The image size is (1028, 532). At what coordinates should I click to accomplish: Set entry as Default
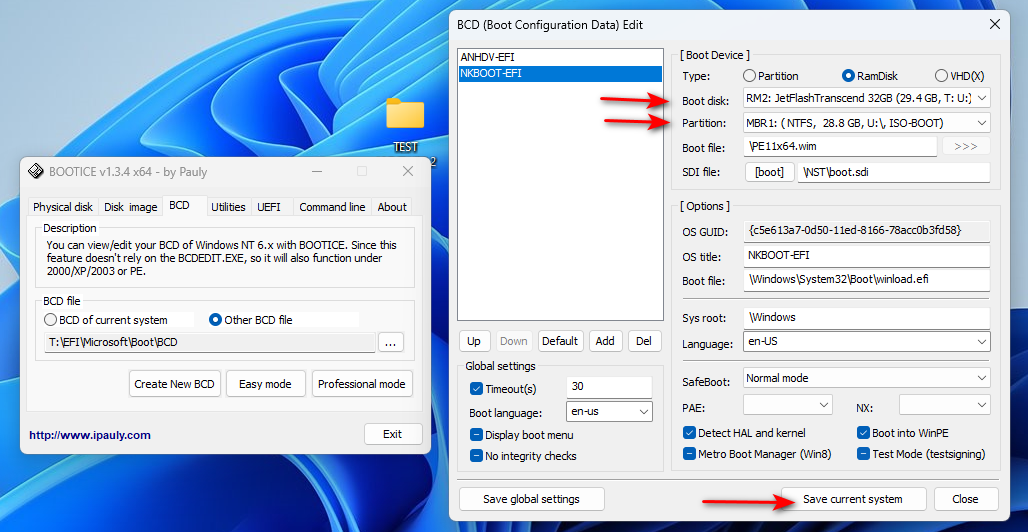point(560,341)
